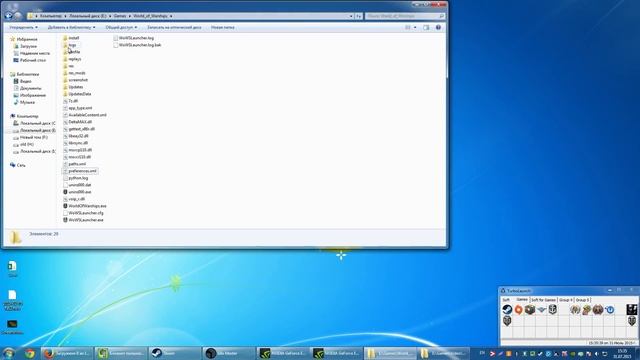Open the second NVIDIA GeForce taskbar window
This screenshot has width=640, height=360.
point(336,353)
